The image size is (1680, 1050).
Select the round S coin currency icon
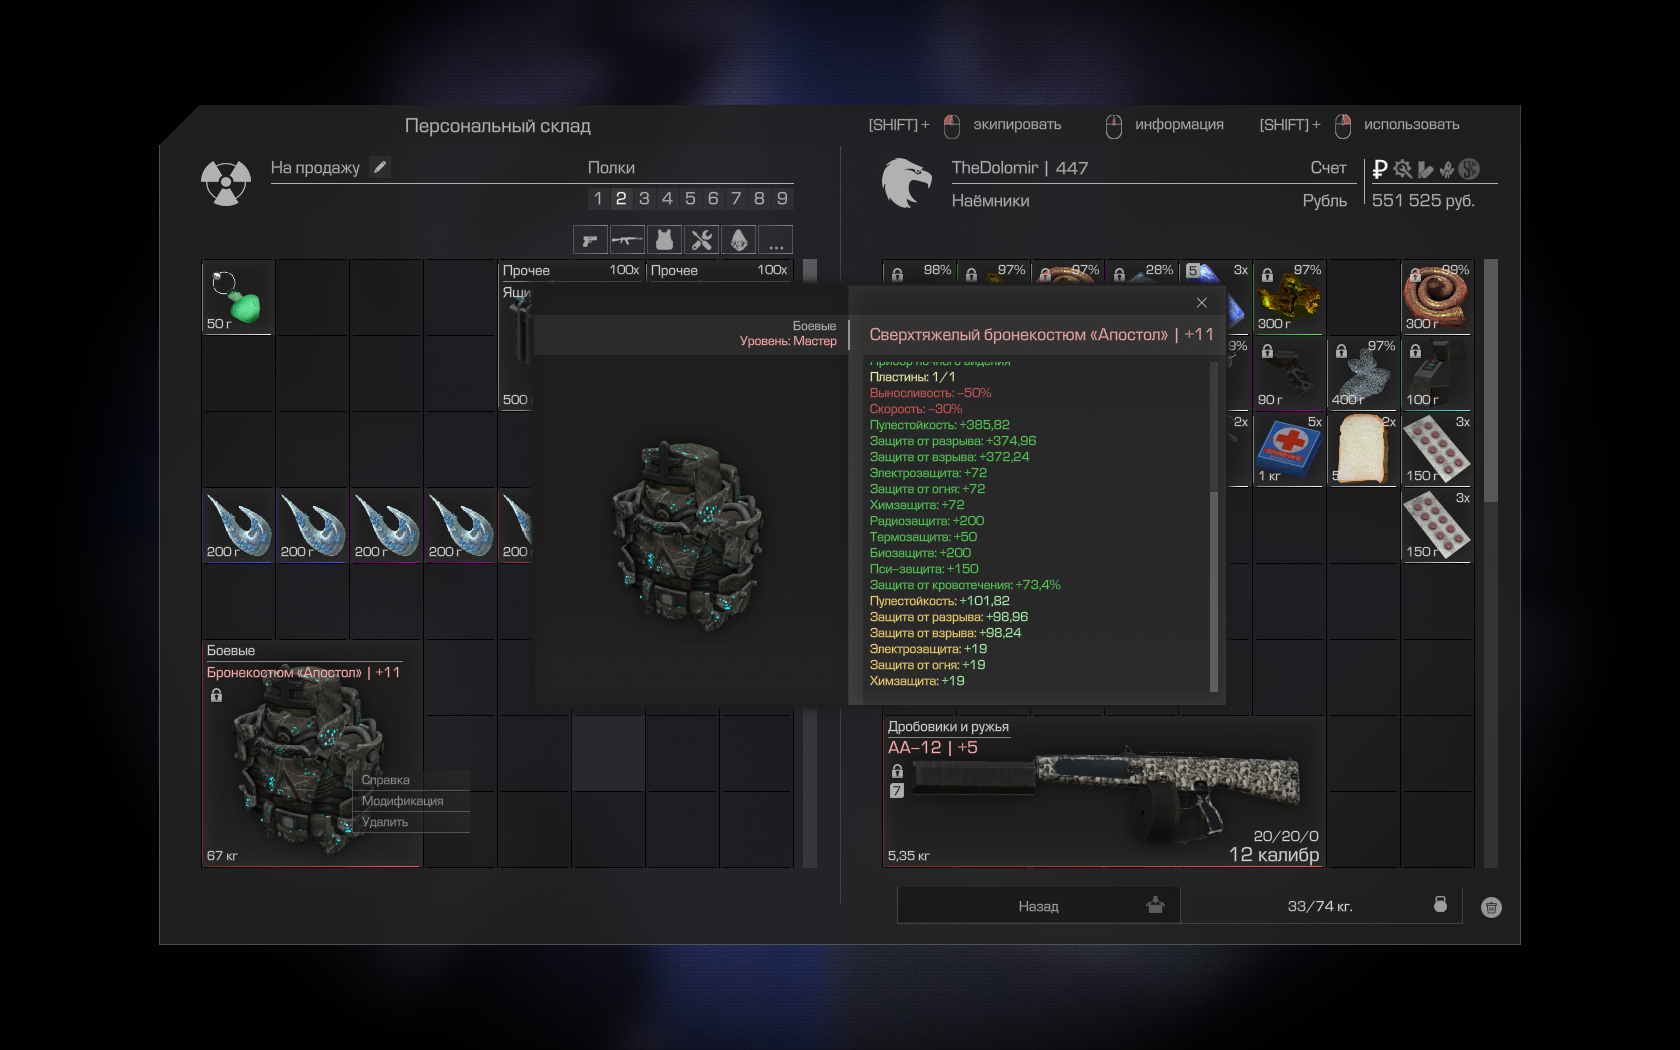[1469, 169]
